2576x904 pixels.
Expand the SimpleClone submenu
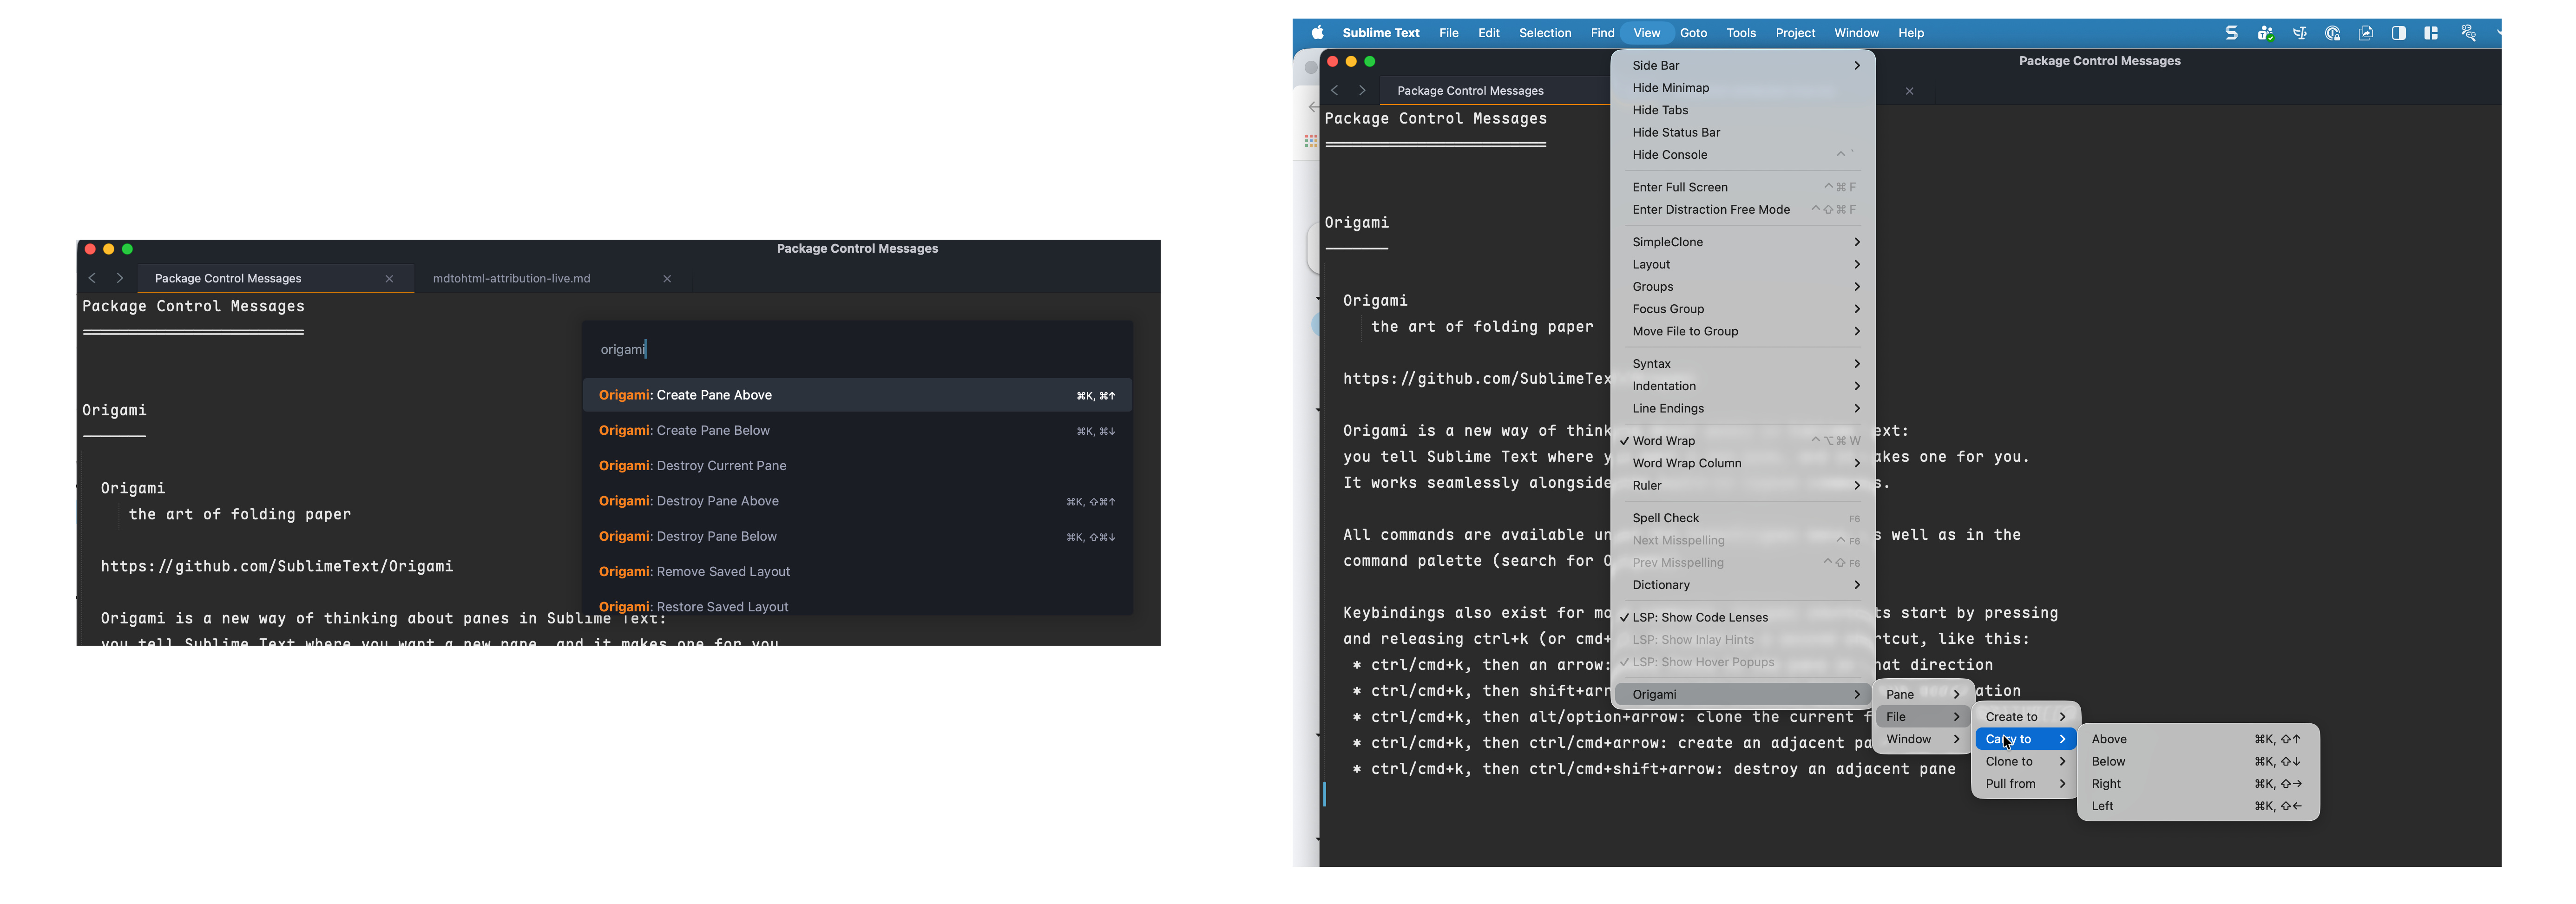[x=1742, y=242]
